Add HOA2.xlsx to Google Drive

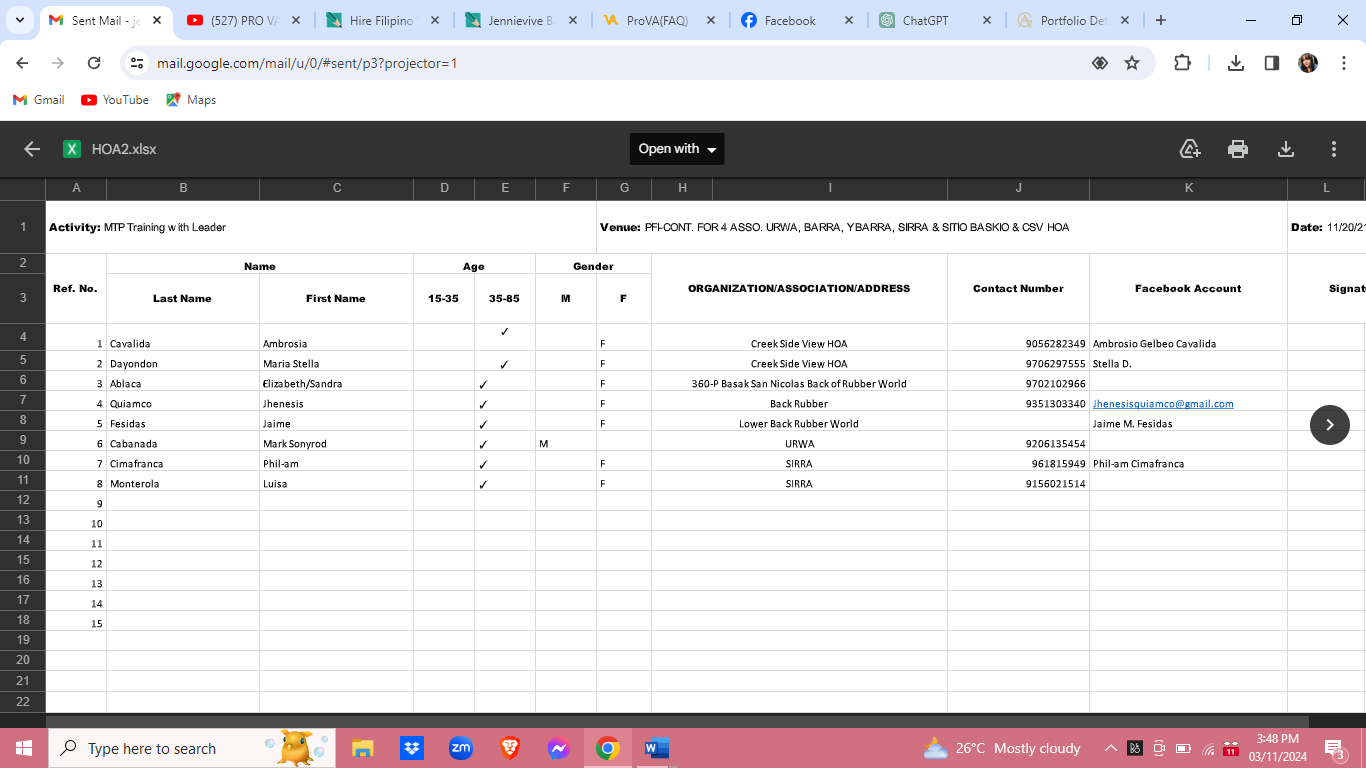point(1190,149)
